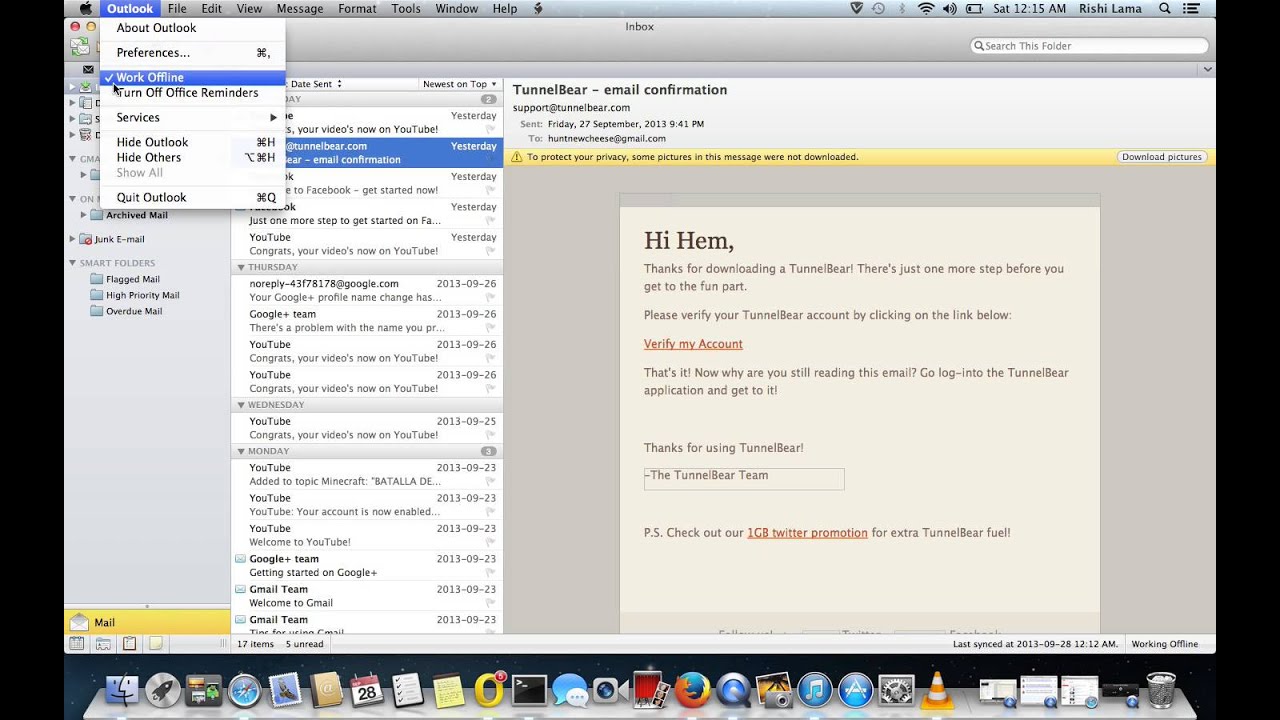The height and width of the screenshot is (720, 1280).
Task: Click the Wi-Fi status icon
Action: (x=926, y=9)
